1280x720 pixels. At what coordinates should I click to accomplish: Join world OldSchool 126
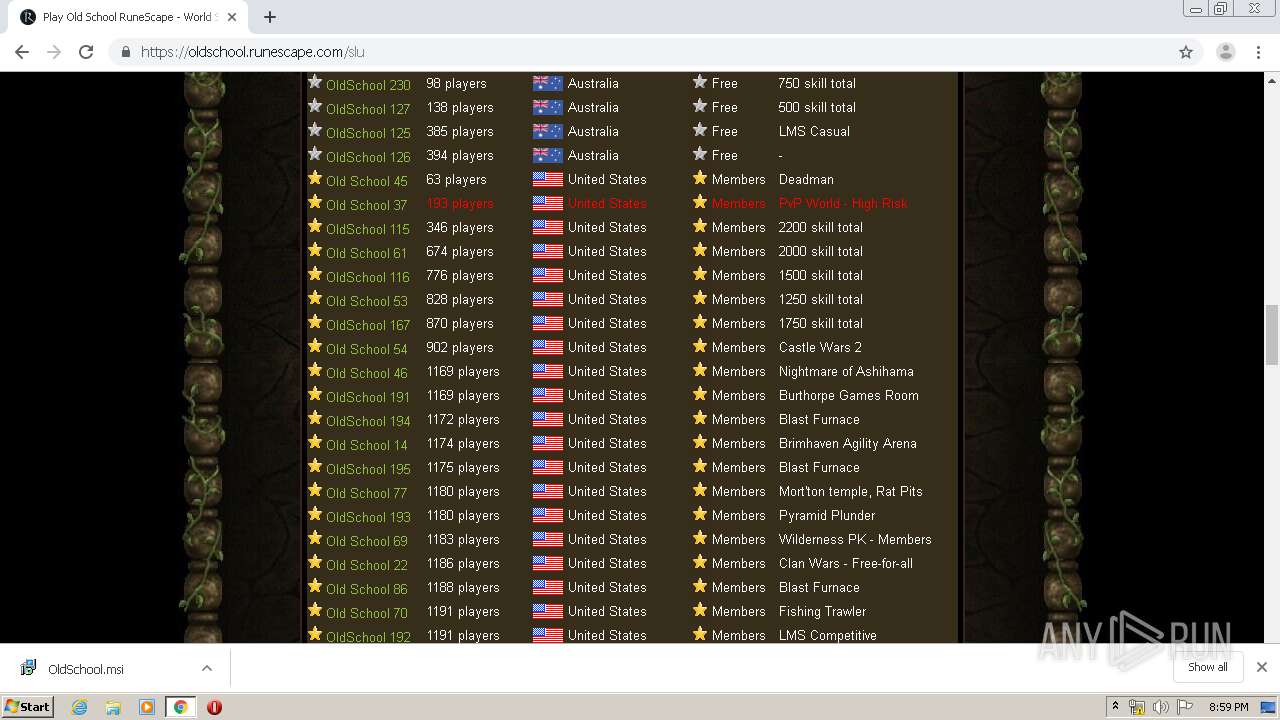pos(368,157)
